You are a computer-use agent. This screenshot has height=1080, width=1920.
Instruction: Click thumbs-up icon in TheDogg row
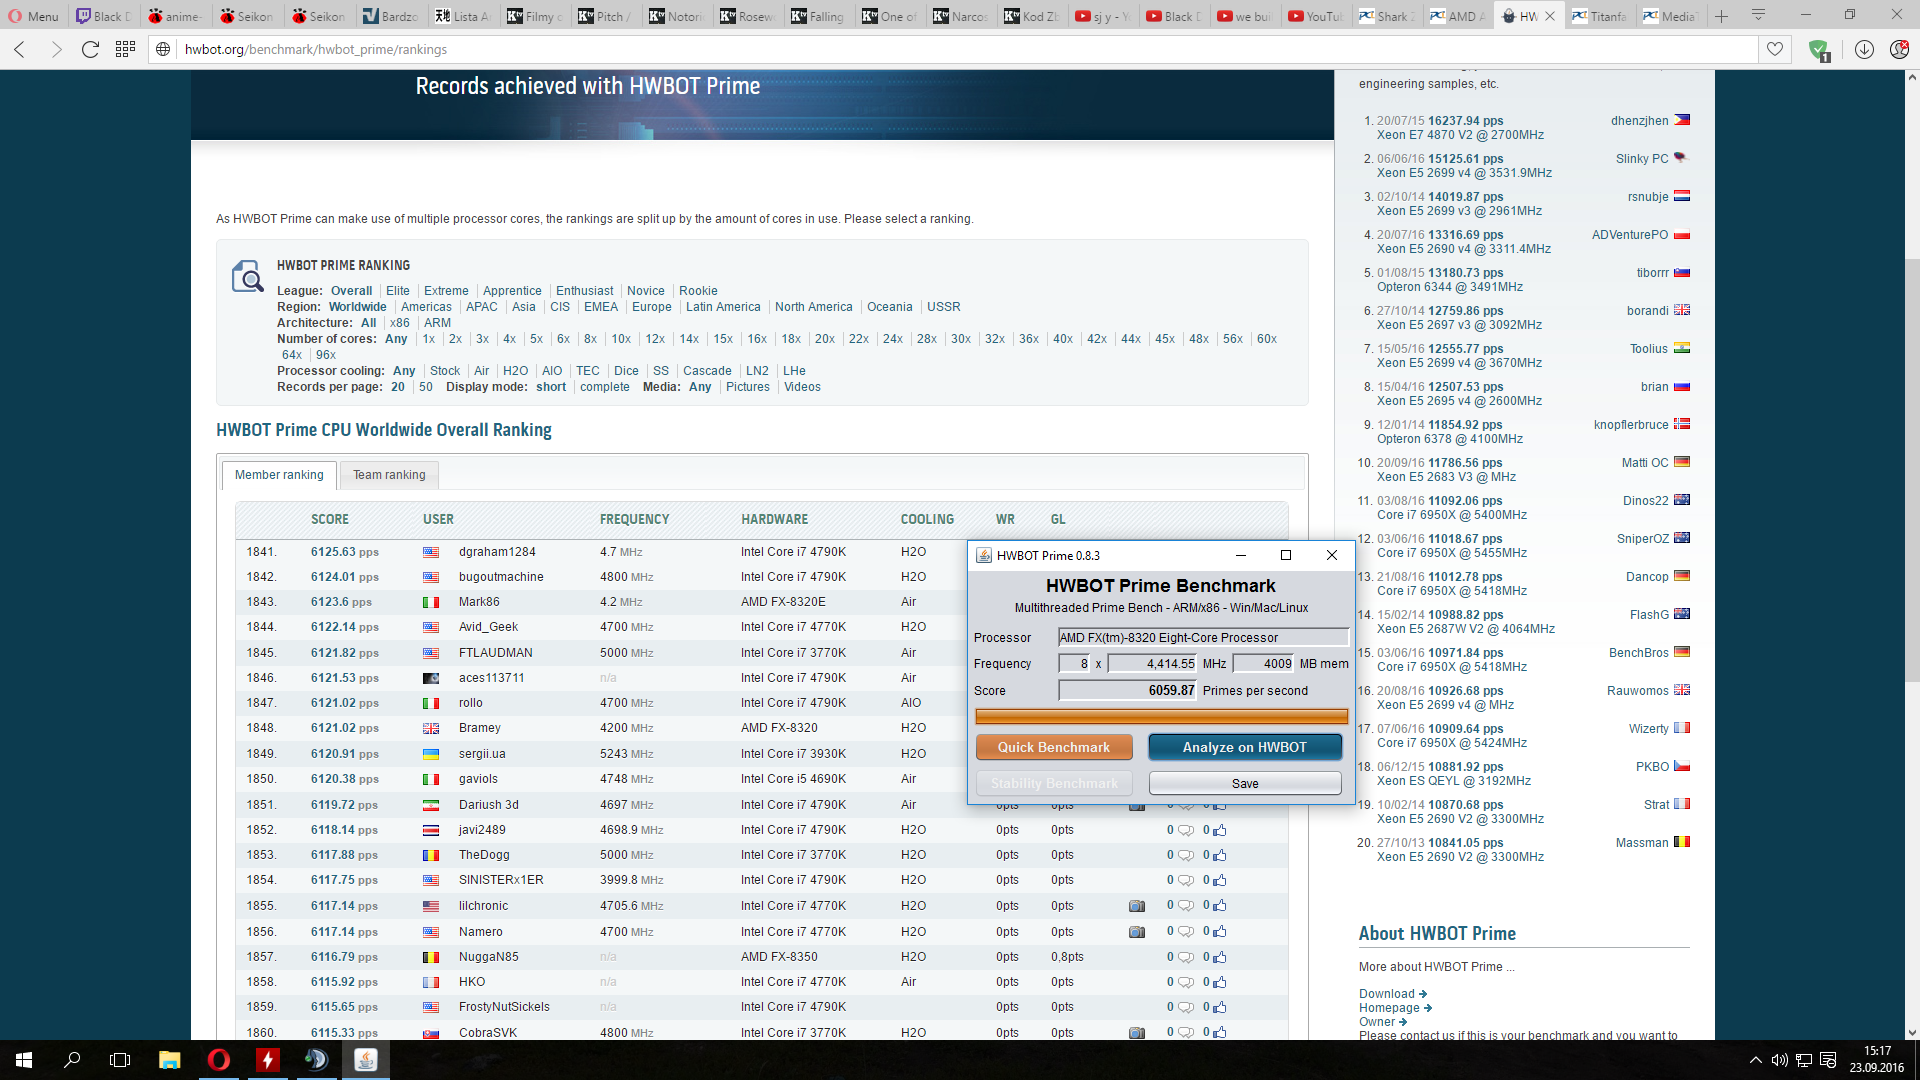1220,855
